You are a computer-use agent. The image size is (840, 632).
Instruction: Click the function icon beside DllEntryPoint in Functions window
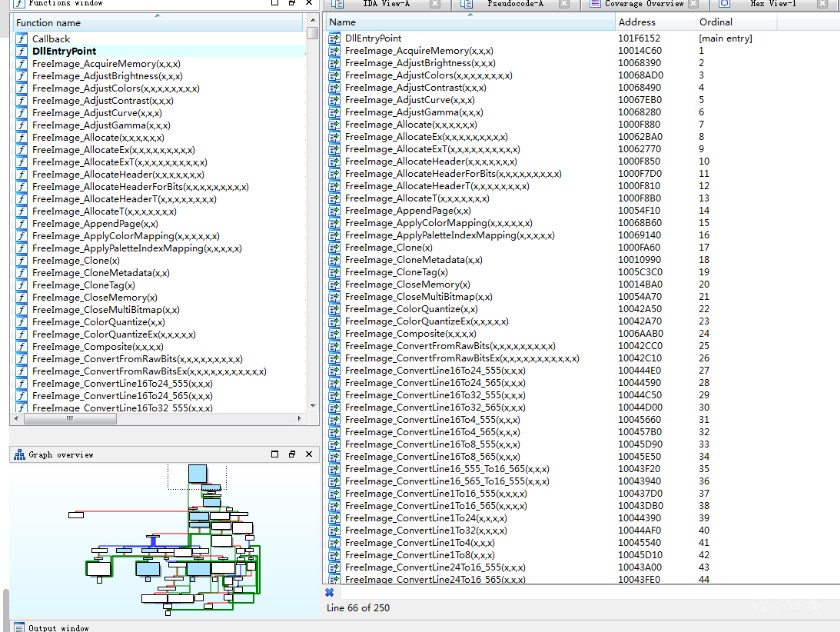point(21,51)
